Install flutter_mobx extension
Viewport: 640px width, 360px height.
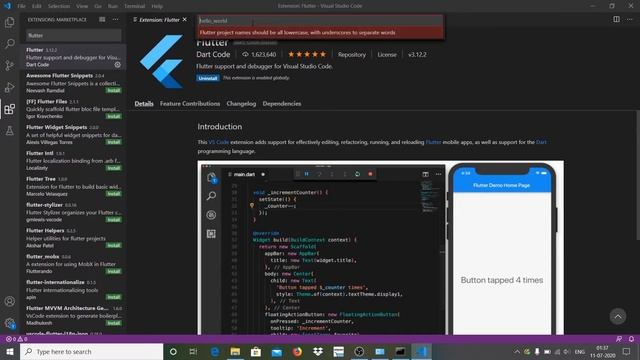pyautogui.click(x=114, y=271)
